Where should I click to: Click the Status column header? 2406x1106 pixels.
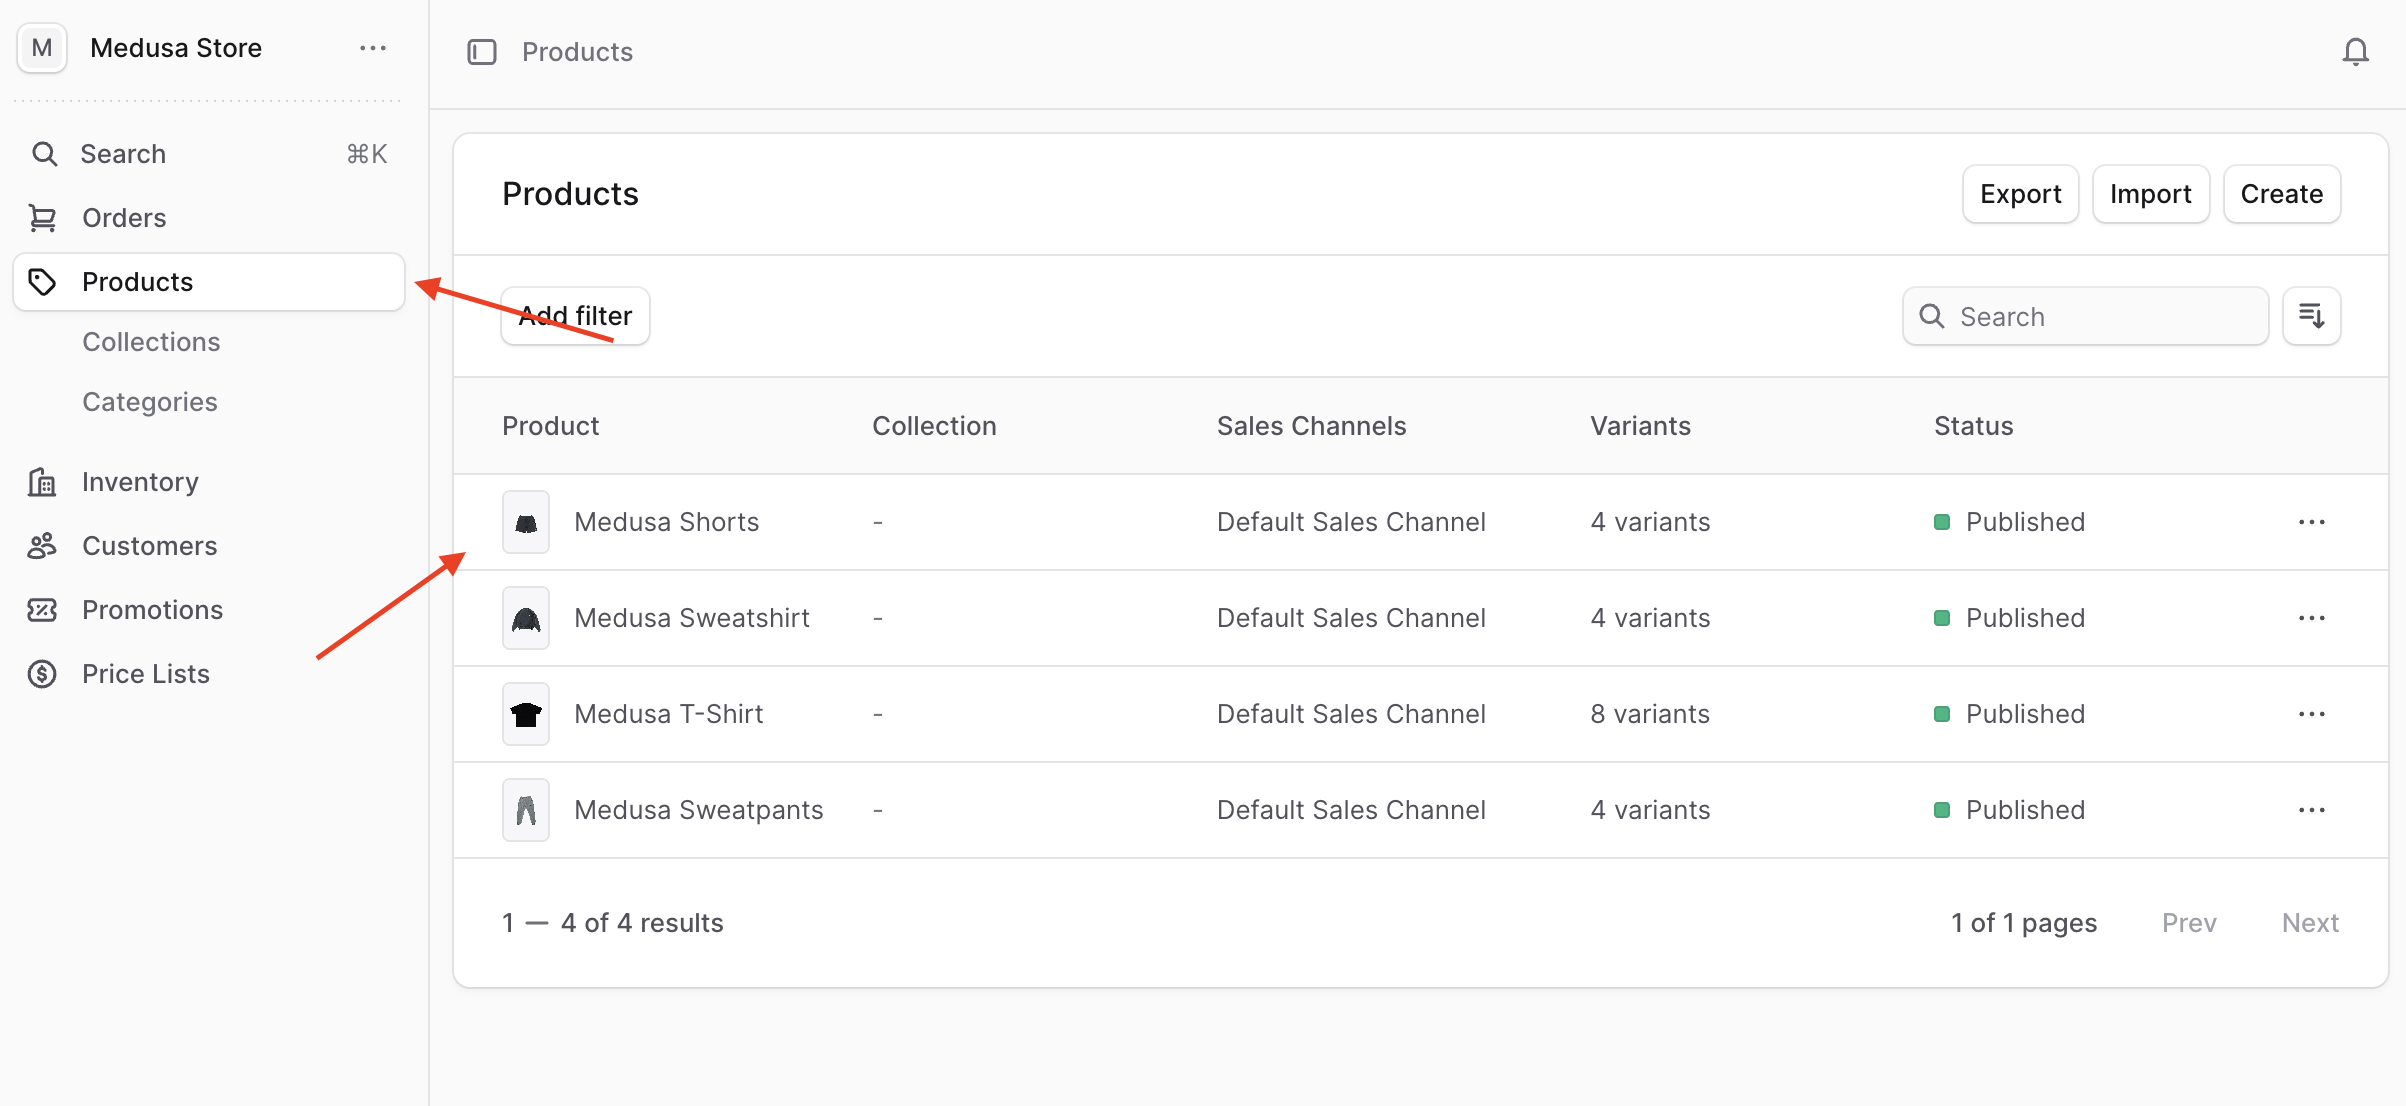pyautogui.click(x=1973, y=426)
